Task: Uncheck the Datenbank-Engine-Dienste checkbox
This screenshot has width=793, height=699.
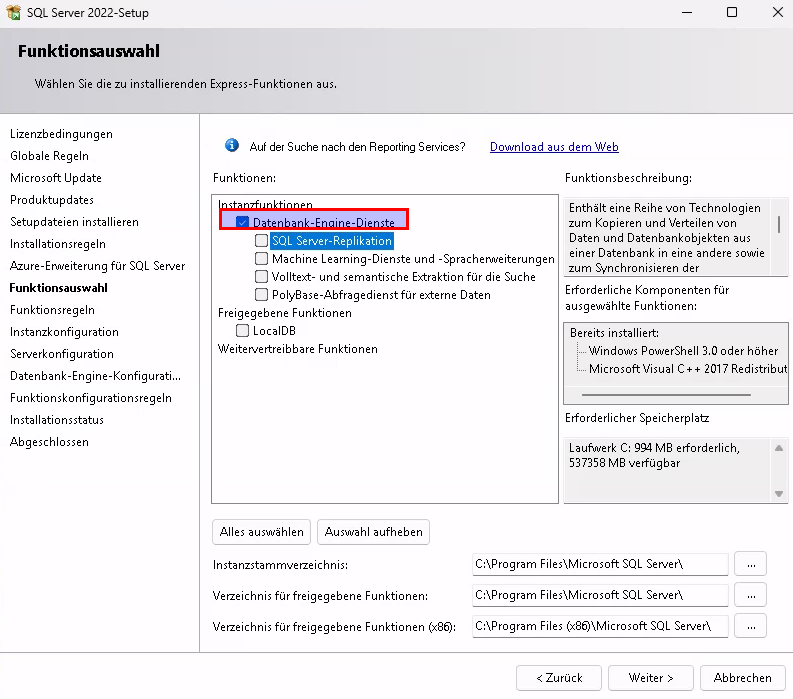Action: click(x=243, y=222)
